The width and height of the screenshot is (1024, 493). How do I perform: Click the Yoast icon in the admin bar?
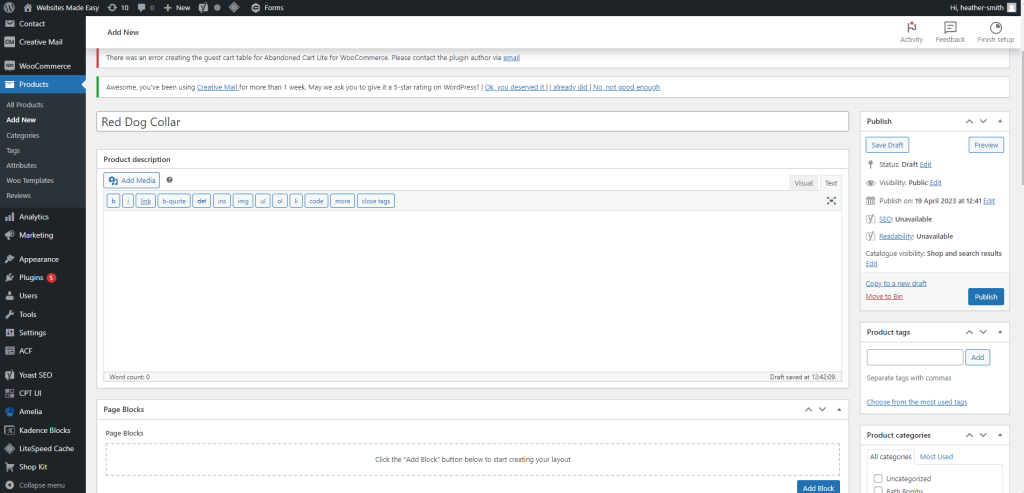(203, 7)
